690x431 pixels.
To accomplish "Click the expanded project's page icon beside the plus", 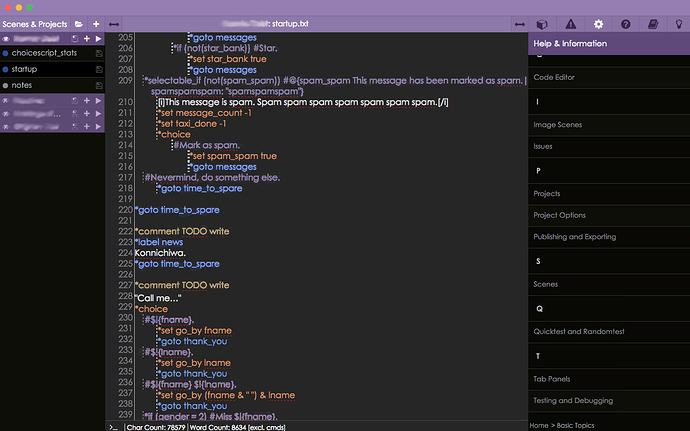I will [x=75, y=39].
